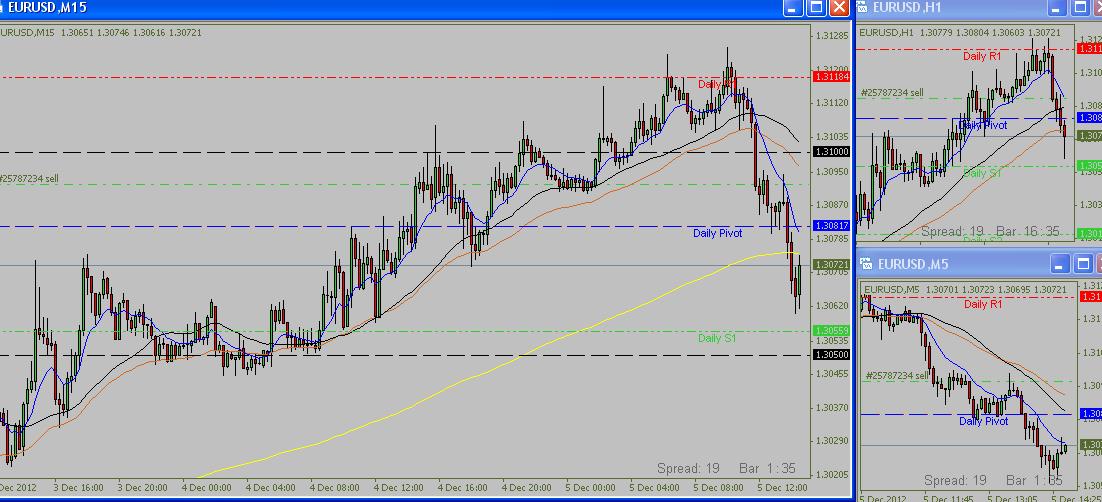Click the green 1.30559 price label
1102x502 pixels.
(831, 330)
